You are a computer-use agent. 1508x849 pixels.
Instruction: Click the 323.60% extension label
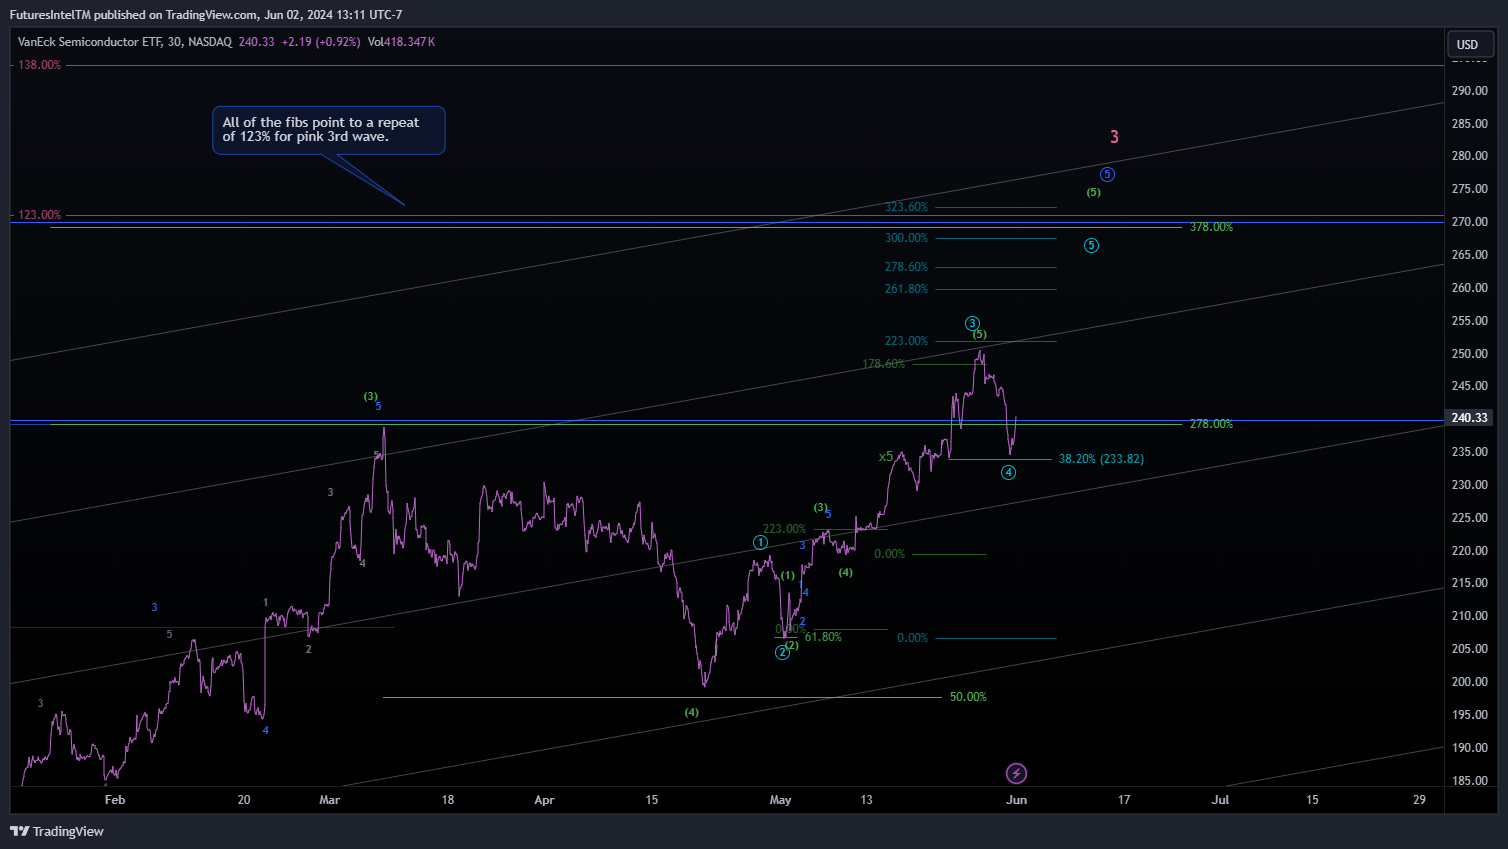tap(906, 207)
